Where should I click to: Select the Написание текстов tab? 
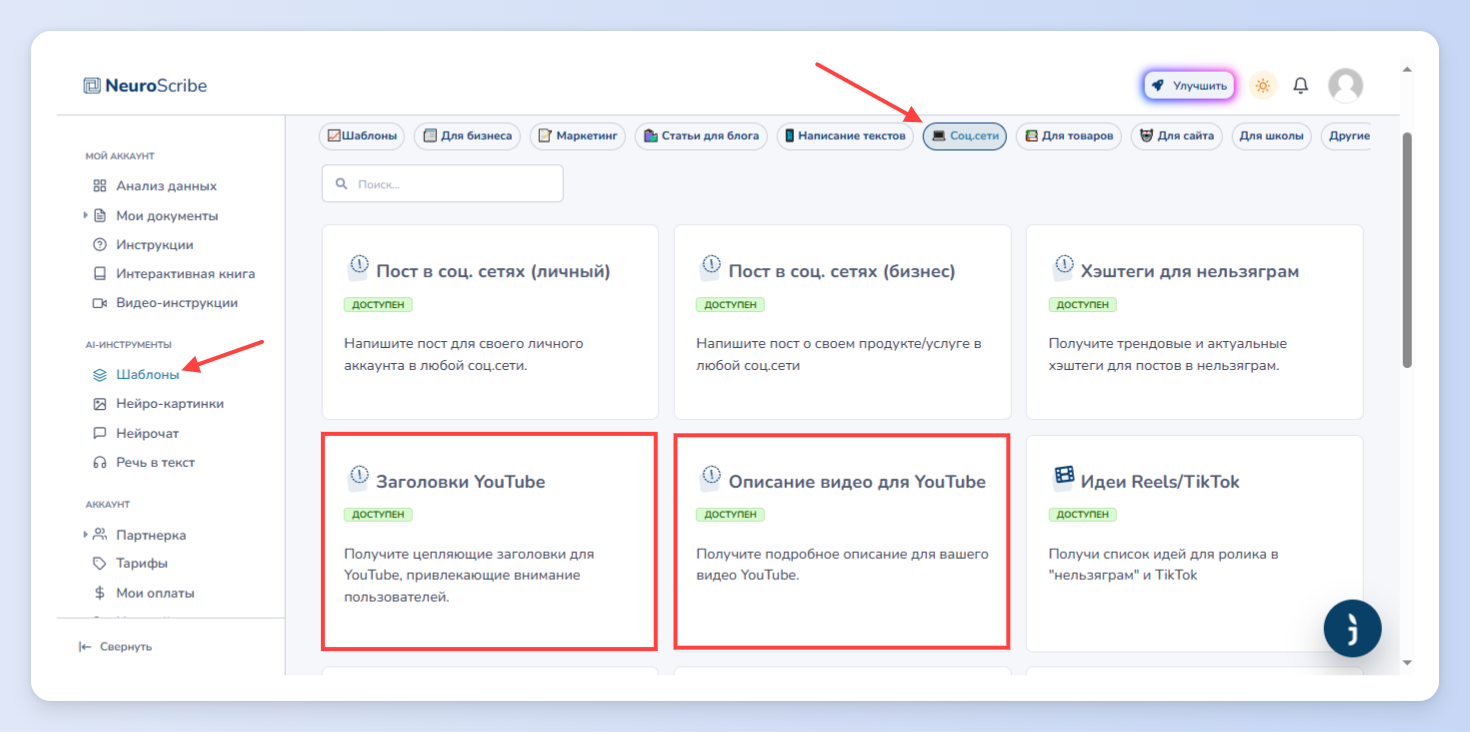coord(845,136)
